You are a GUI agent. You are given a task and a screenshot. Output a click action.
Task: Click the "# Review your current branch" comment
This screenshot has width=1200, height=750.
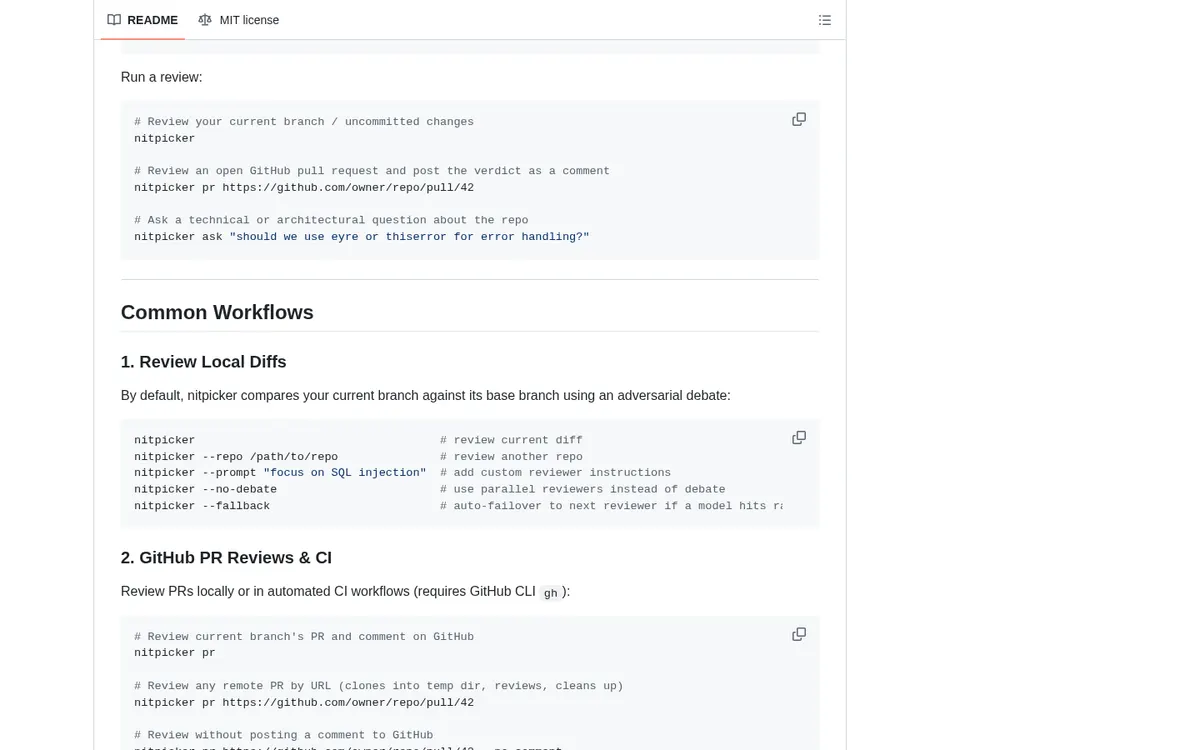point(304,122)
